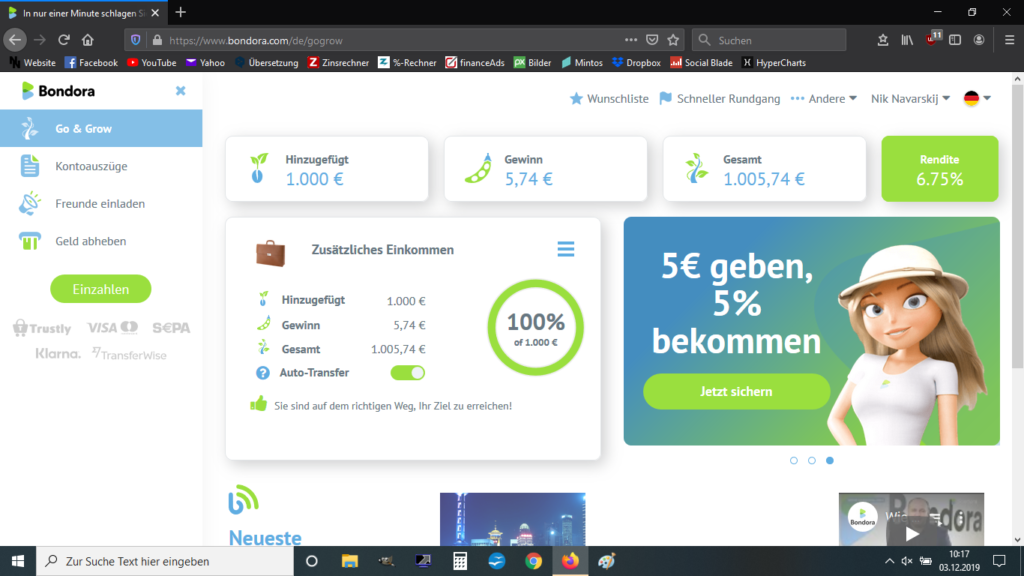Open the Mintos bookmark
The height and width of the screenshot is (576, 1024).
pos(581,63)
